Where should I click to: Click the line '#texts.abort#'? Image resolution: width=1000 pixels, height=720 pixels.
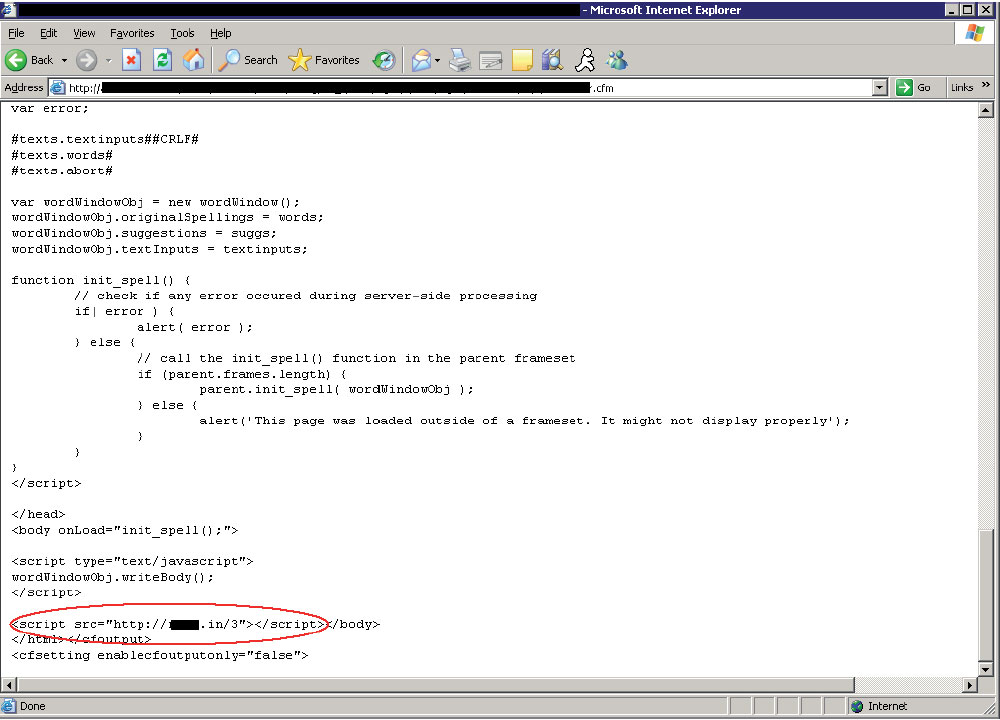click(62, 171)
